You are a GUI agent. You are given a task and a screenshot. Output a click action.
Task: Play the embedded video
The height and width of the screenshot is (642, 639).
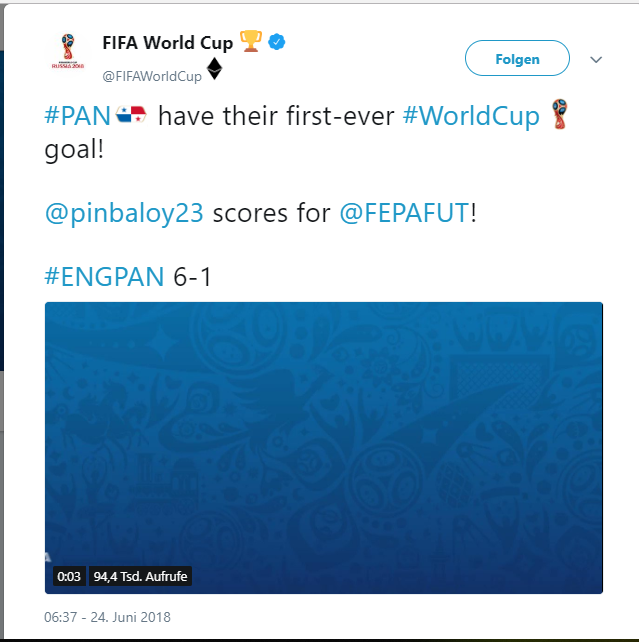point(324,448)
